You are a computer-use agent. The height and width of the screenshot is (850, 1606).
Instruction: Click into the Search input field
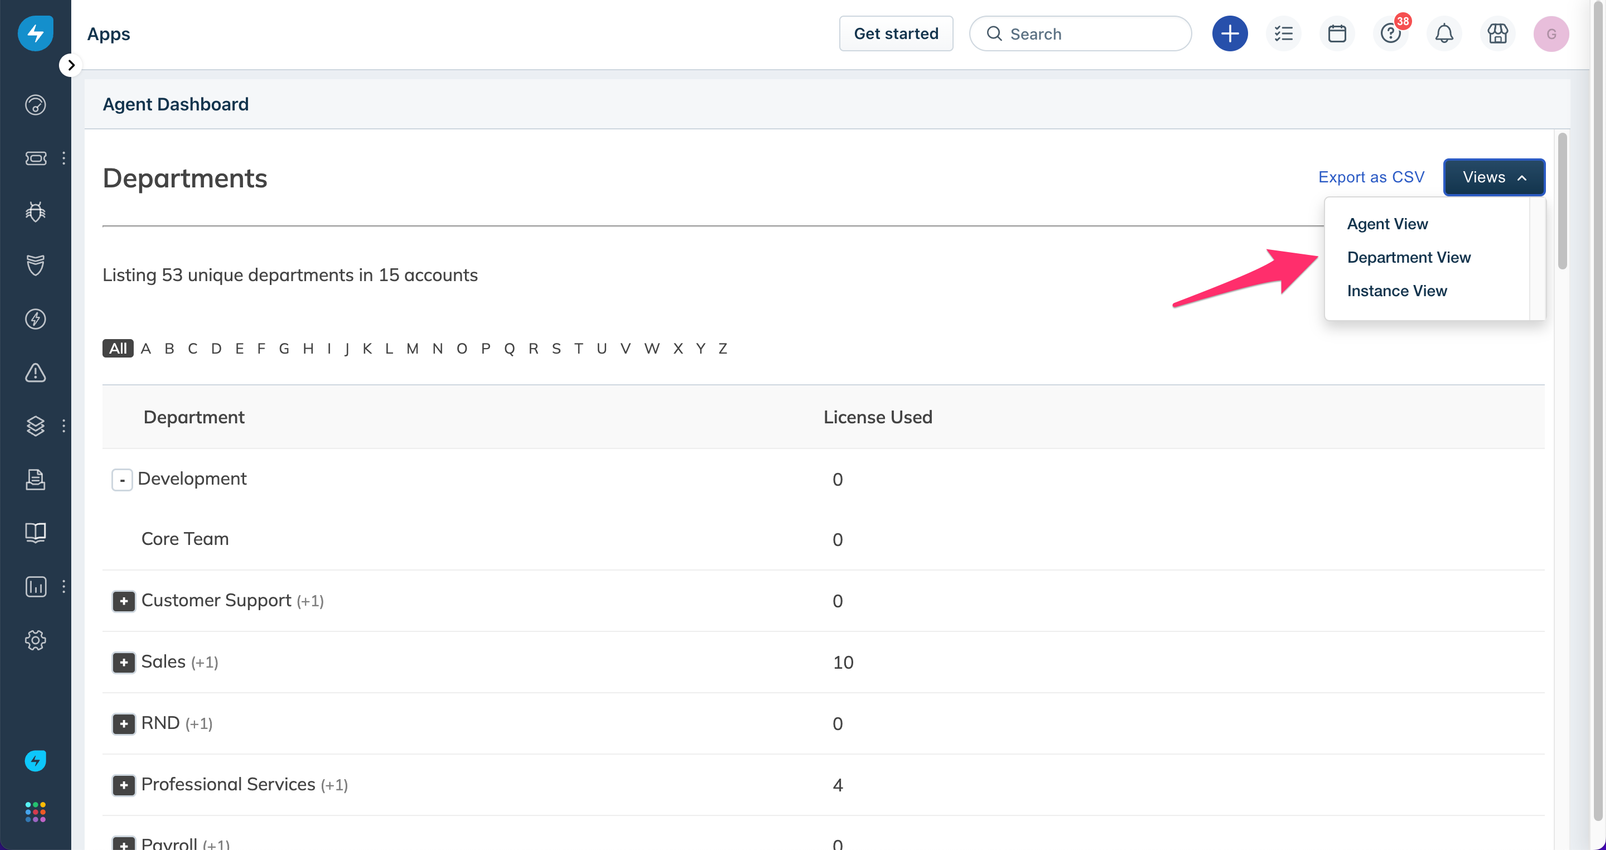coord(1090,34)
